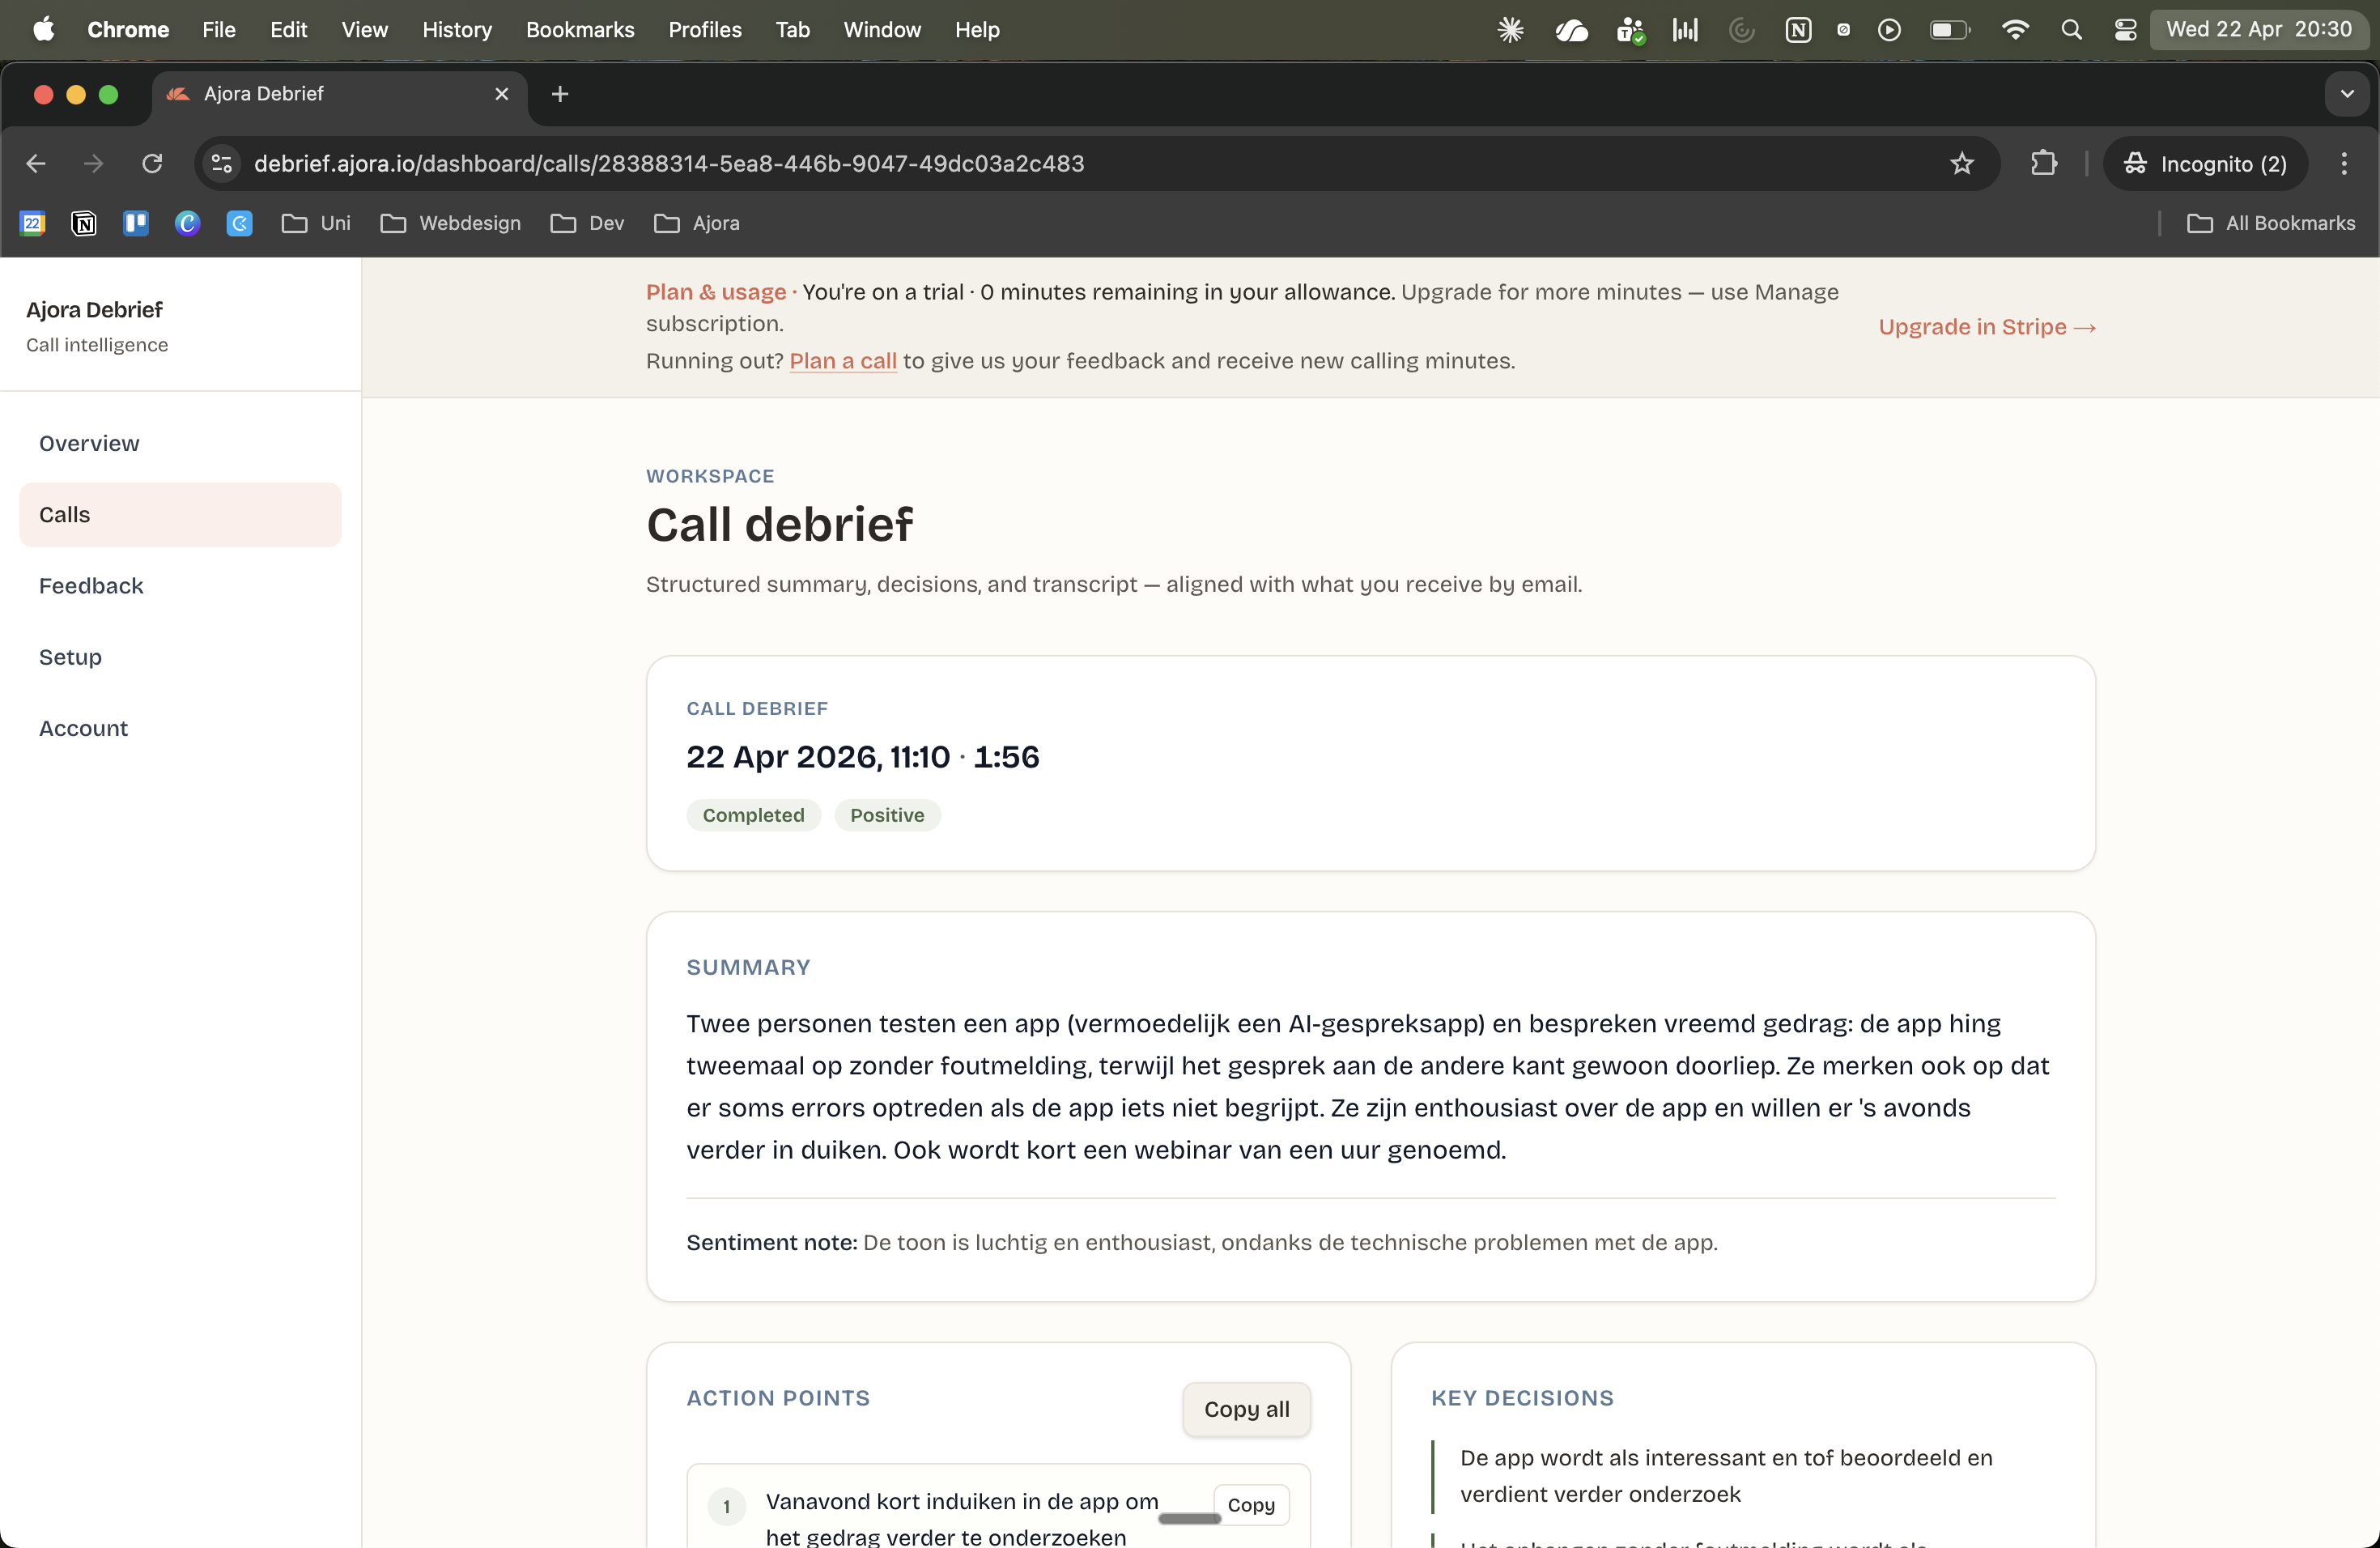Image resolution: width=2380 pixels, height=1548 pixels.
Task: Follow the Plan a call link
Action: [843, 361]
